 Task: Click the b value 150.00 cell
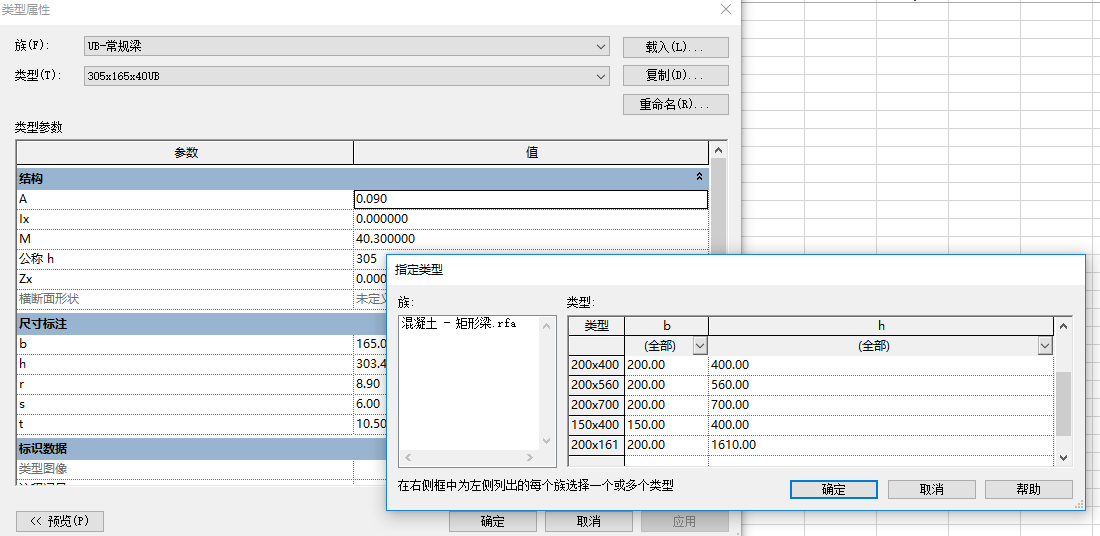666,424
